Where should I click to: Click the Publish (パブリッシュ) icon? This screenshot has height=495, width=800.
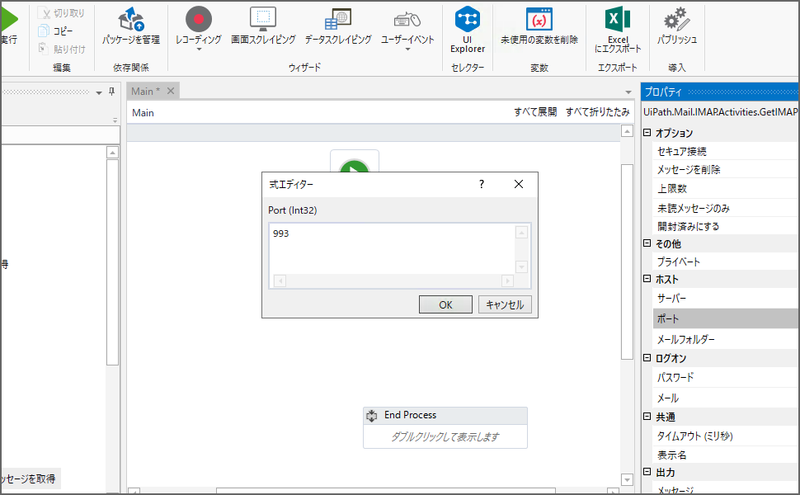[677, 19]
